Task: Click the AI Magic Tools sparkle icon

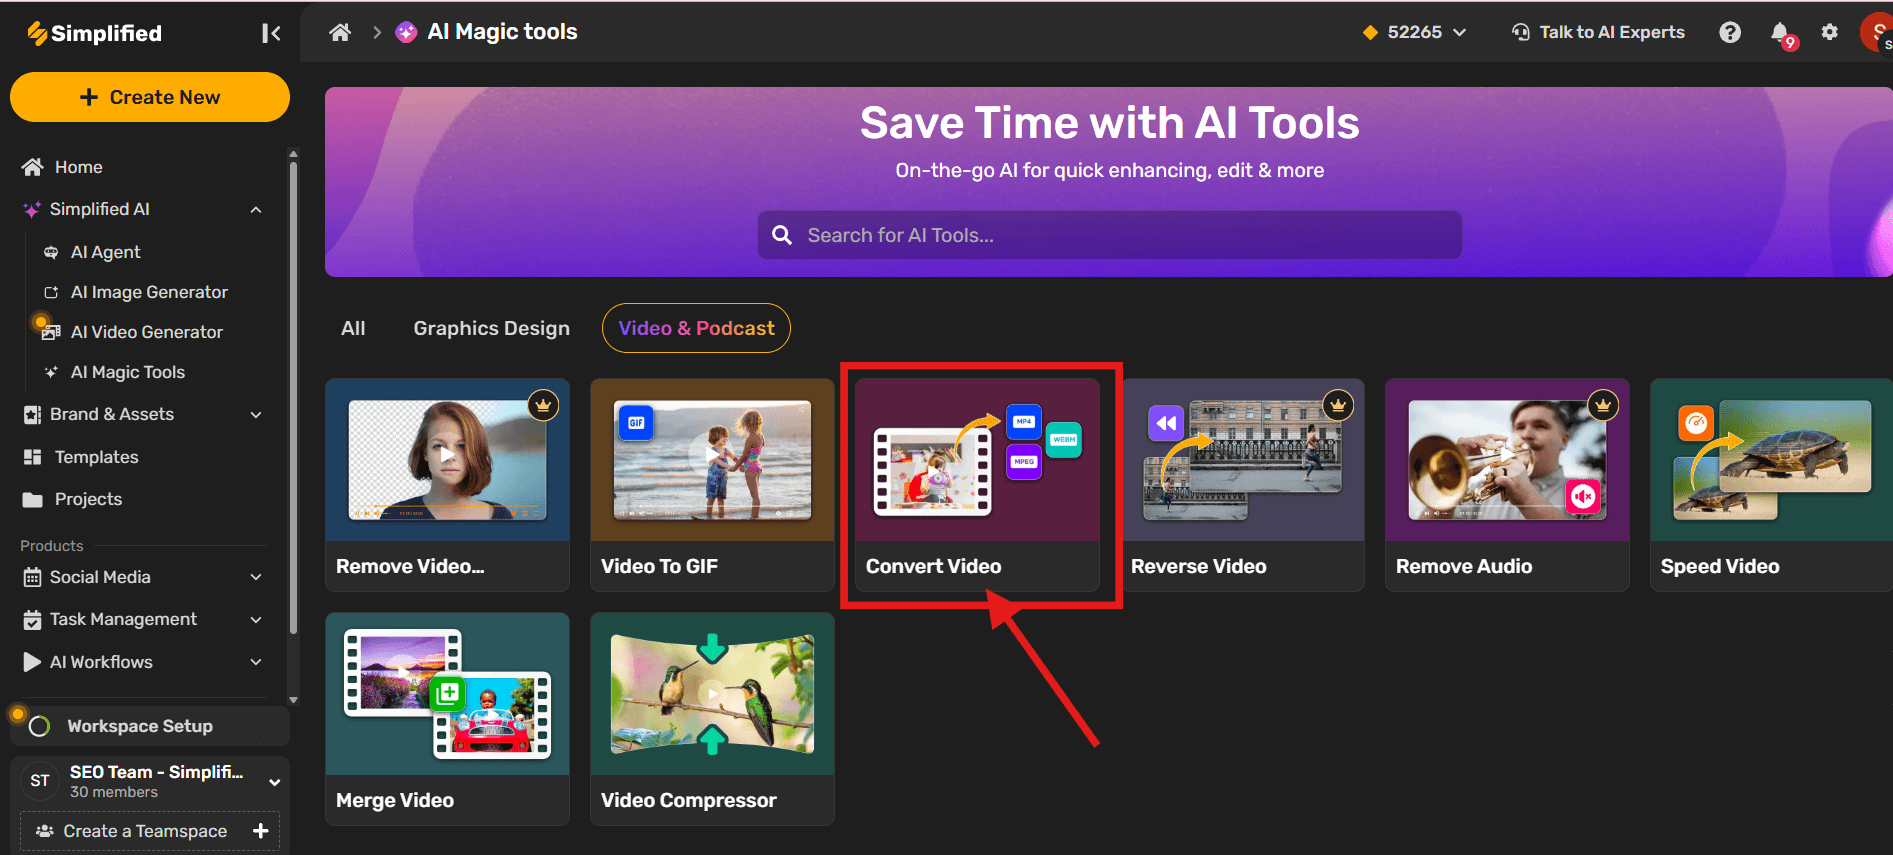Action: point(51,372)
